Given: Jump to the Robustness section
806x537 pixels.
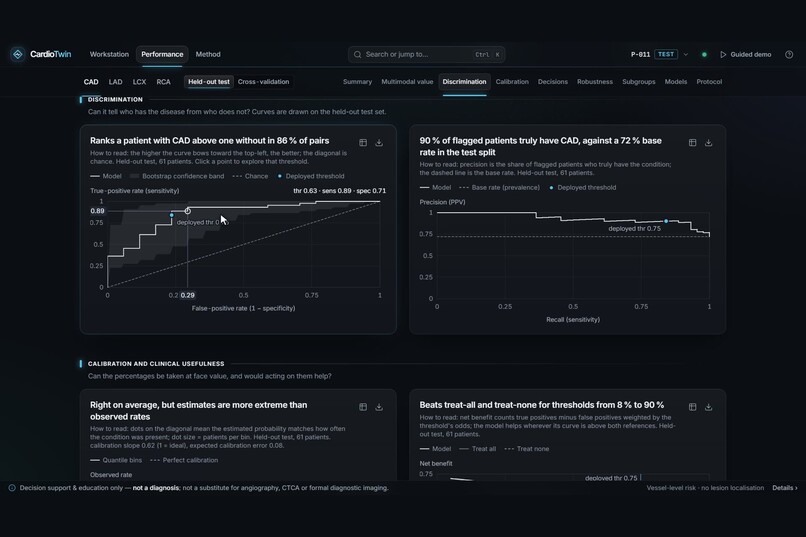Looking at the screenshot, I should click(x=595, y=82).
